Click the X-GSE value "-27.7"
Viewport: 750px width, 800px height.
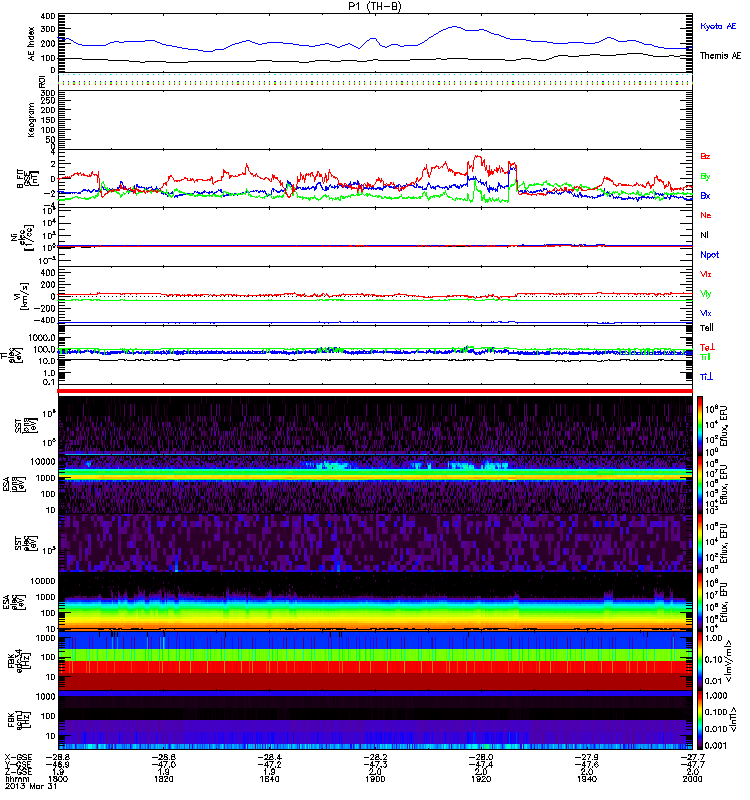[692, 758]
